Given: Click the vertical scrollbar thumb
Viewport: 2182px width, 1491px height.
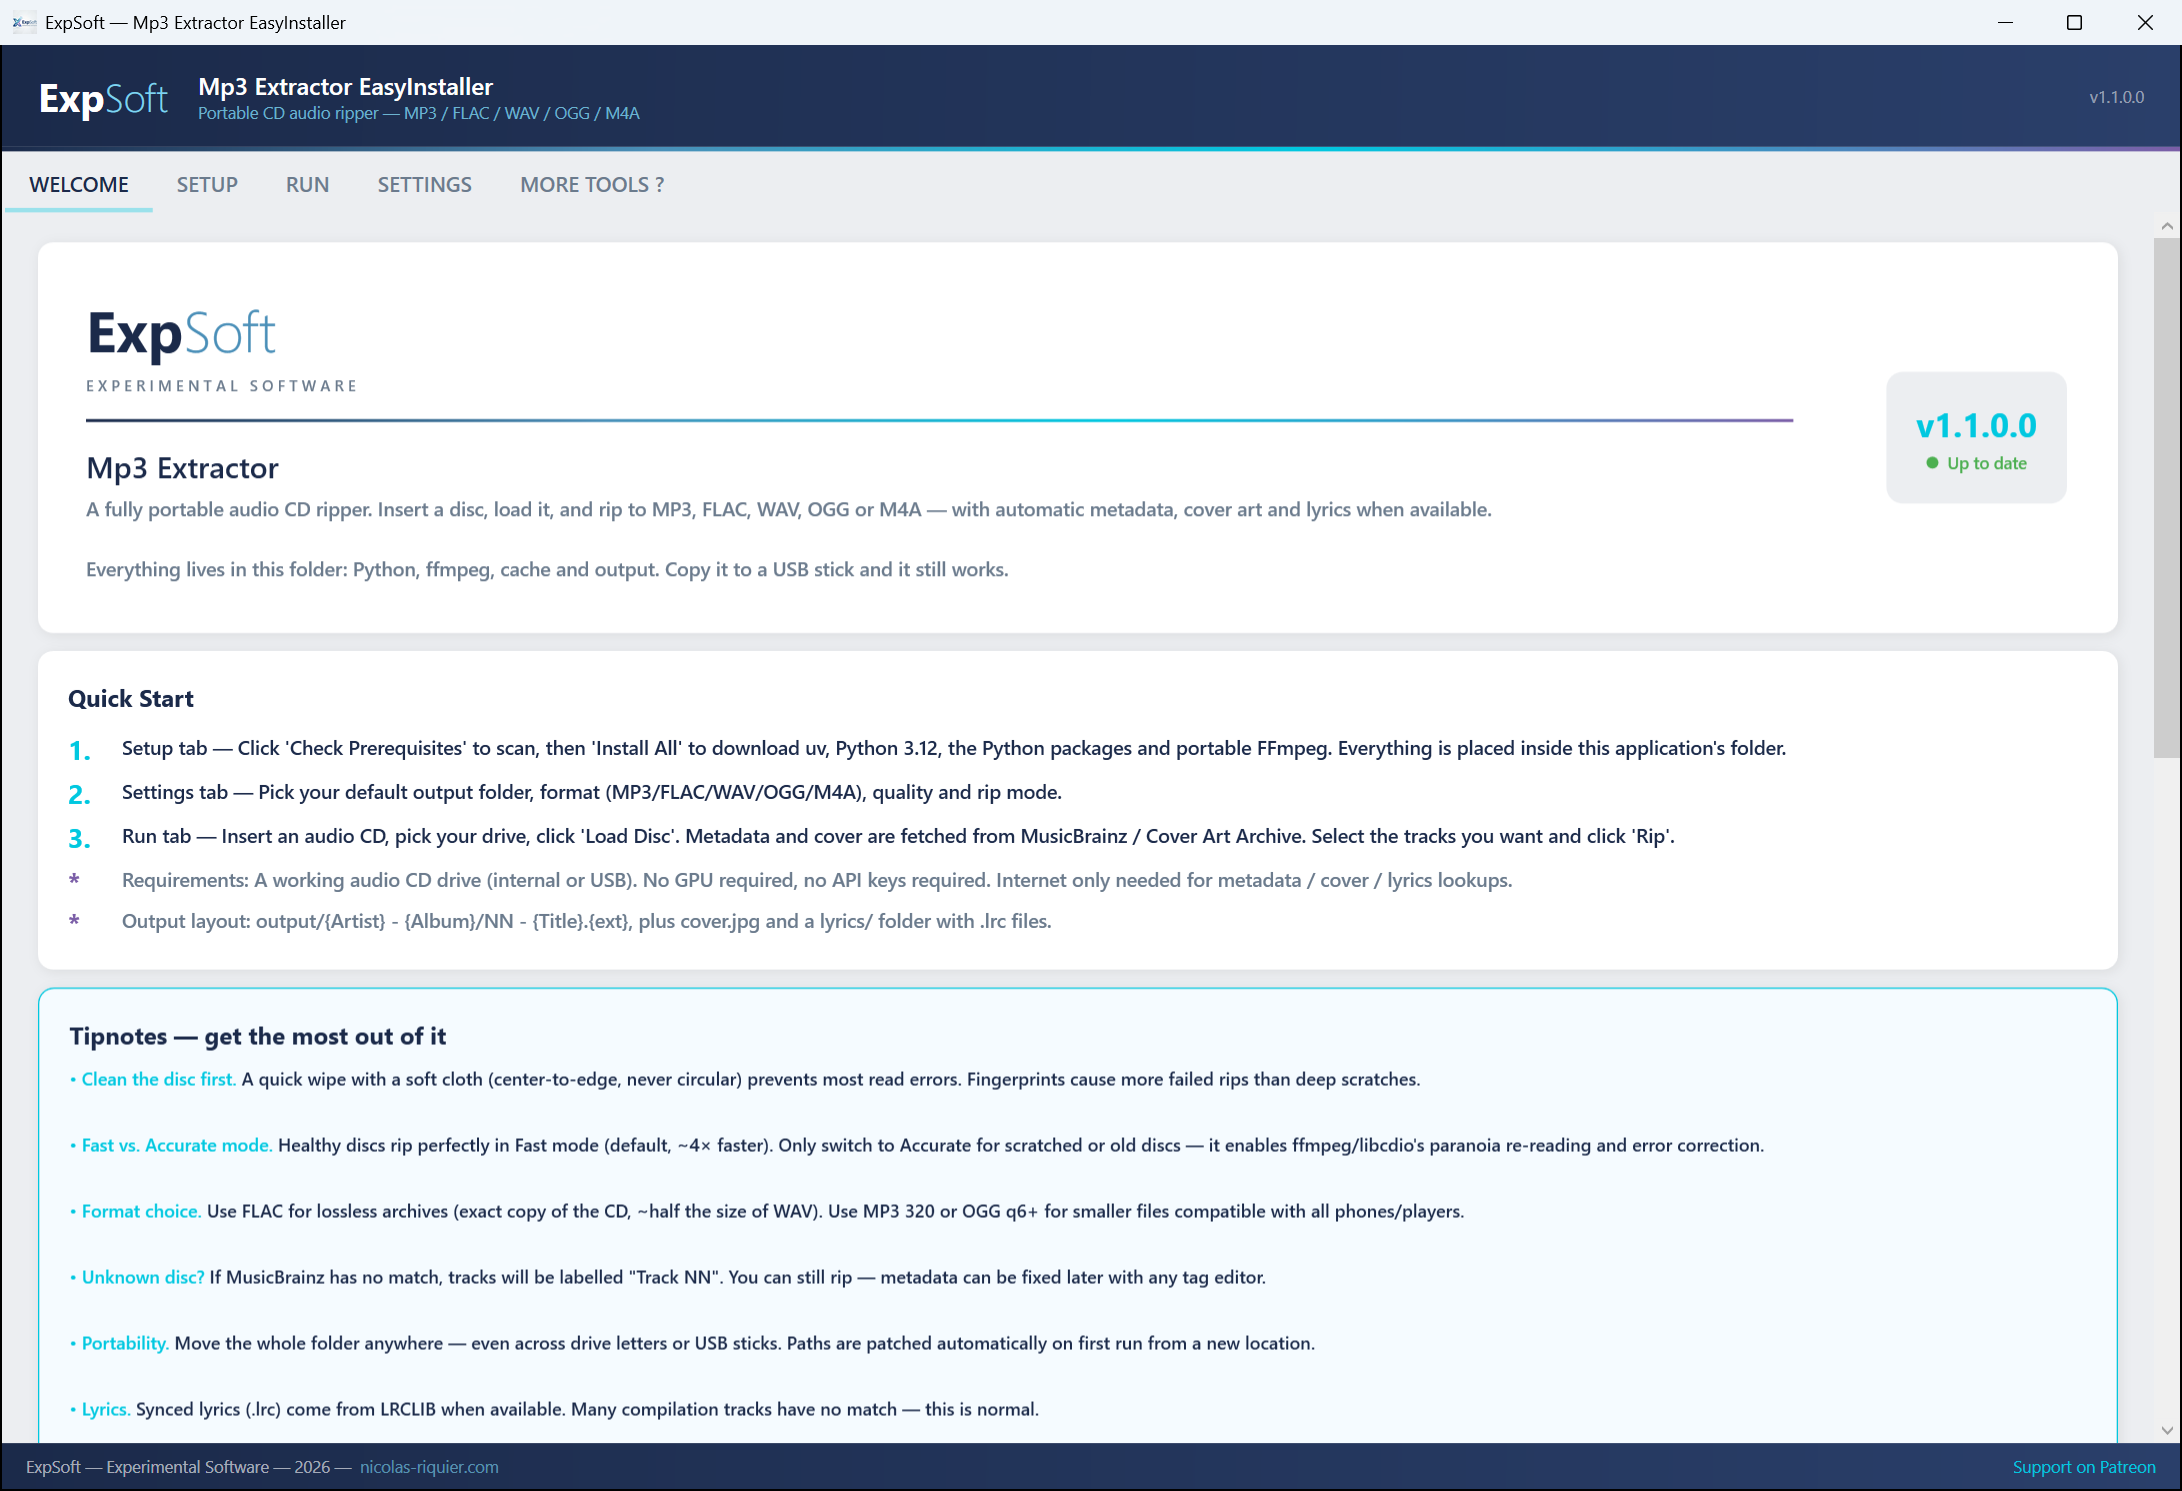Looking at the screenshot, I should tap(2167, 498).
